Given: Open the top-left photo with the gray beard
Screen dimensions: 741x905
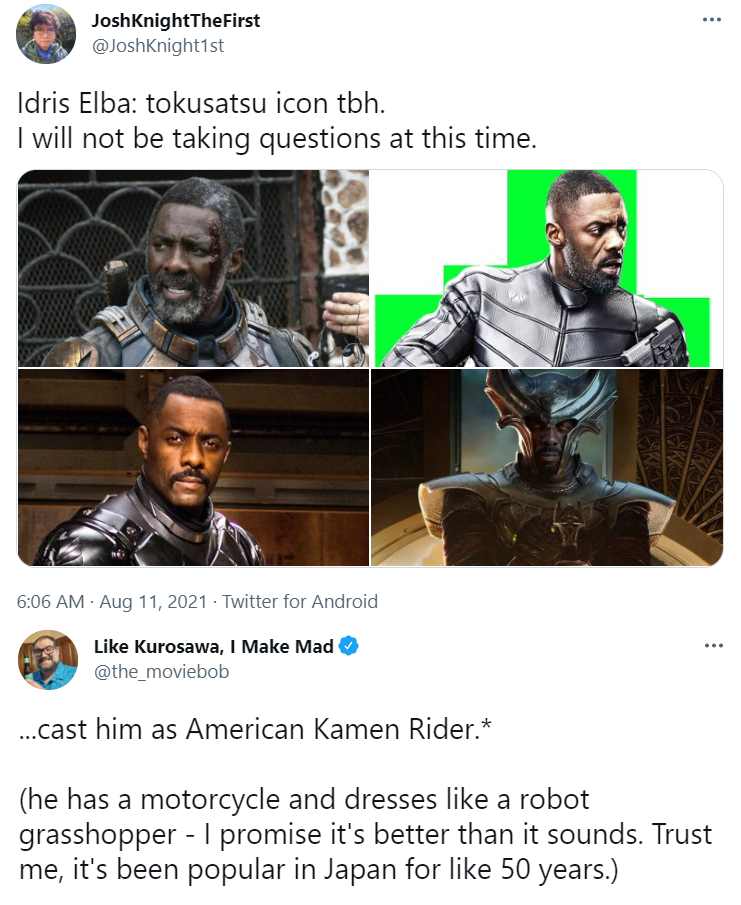Looking at the screenshot, I should pos(193,268).
